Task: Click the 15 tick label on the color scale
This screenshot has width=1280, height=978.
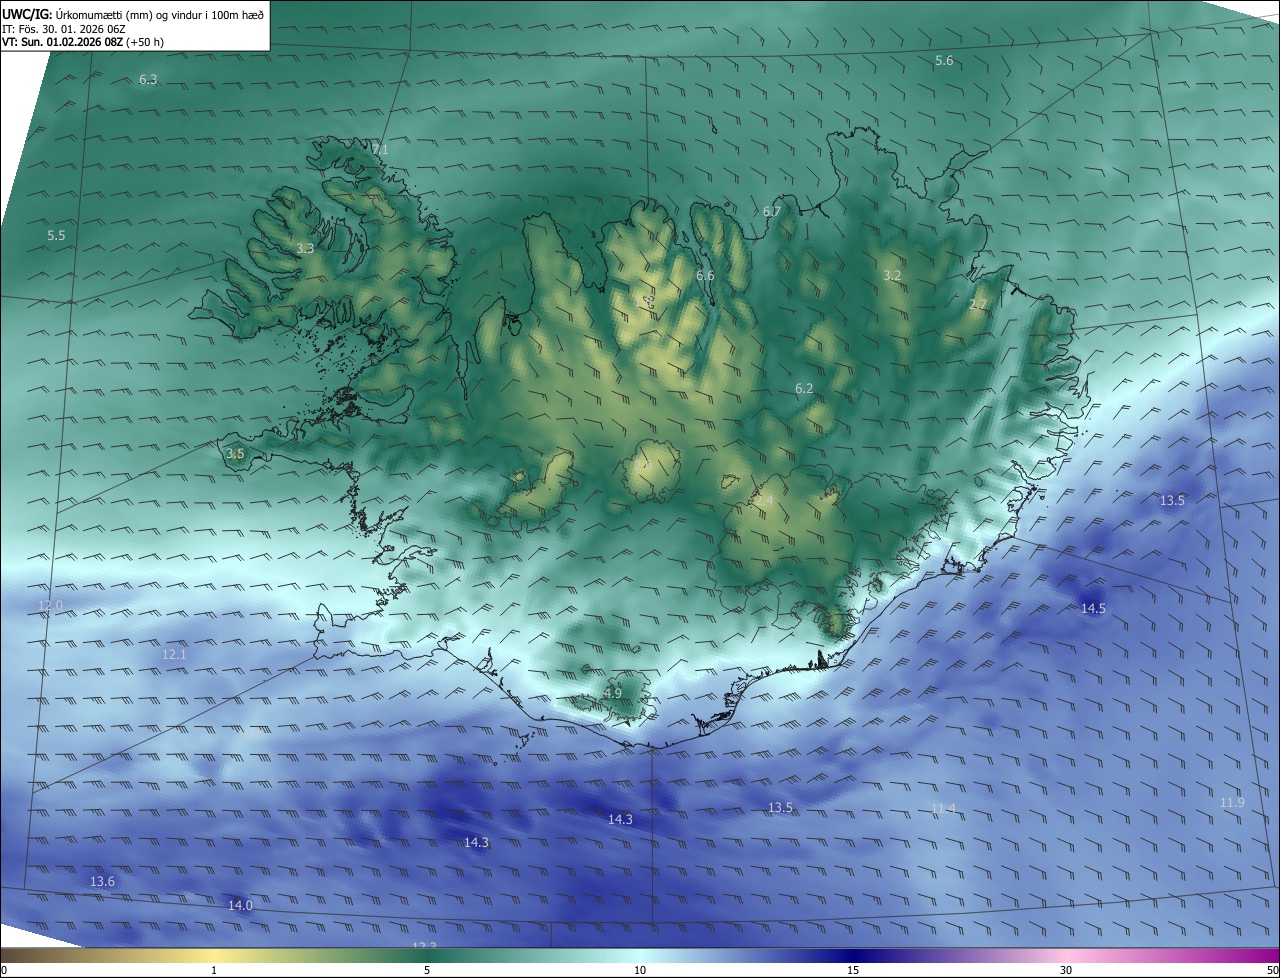Action: [853, 970]
